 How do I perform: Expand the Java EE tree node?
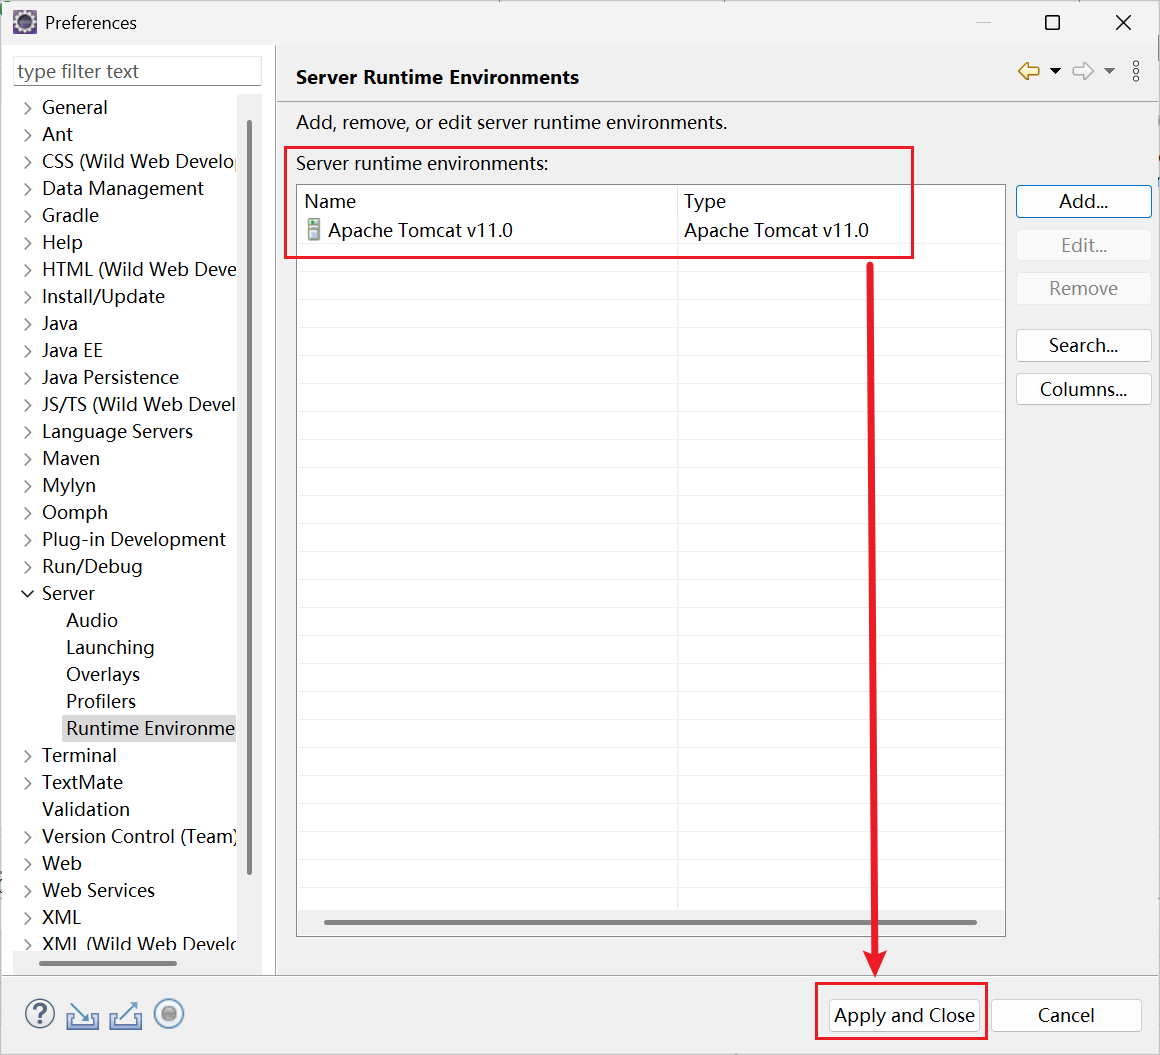(27, 351)
